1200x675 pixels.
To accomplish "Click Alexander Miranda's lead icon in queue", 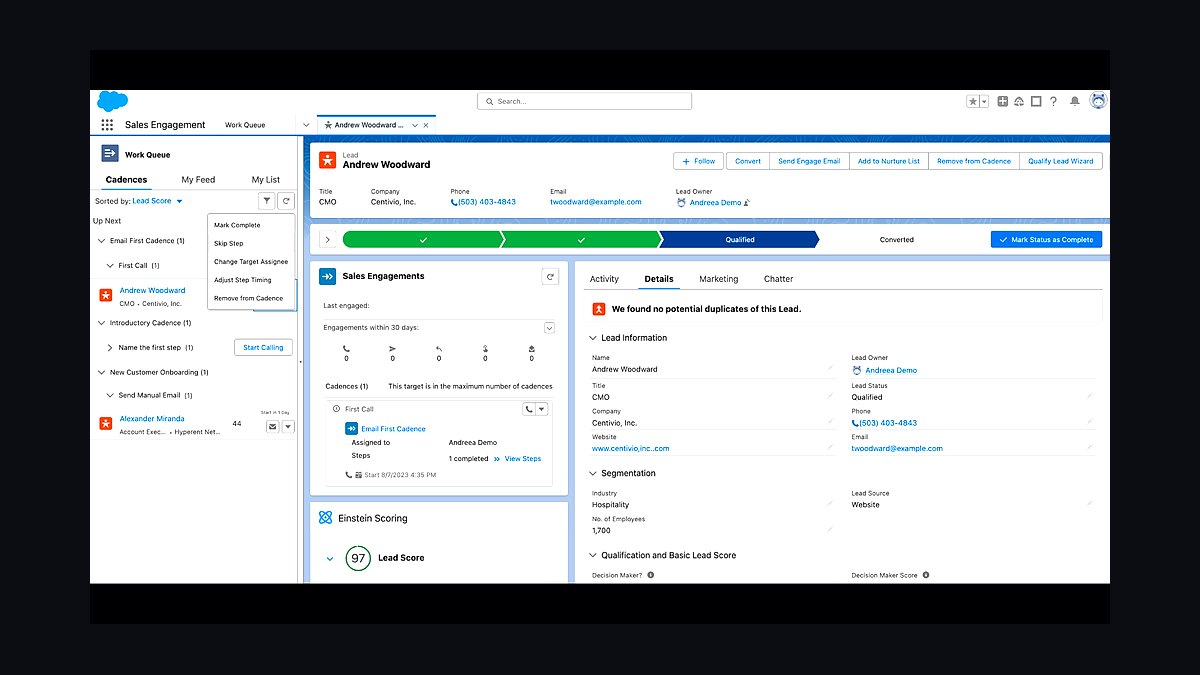I will coord(105,424).
